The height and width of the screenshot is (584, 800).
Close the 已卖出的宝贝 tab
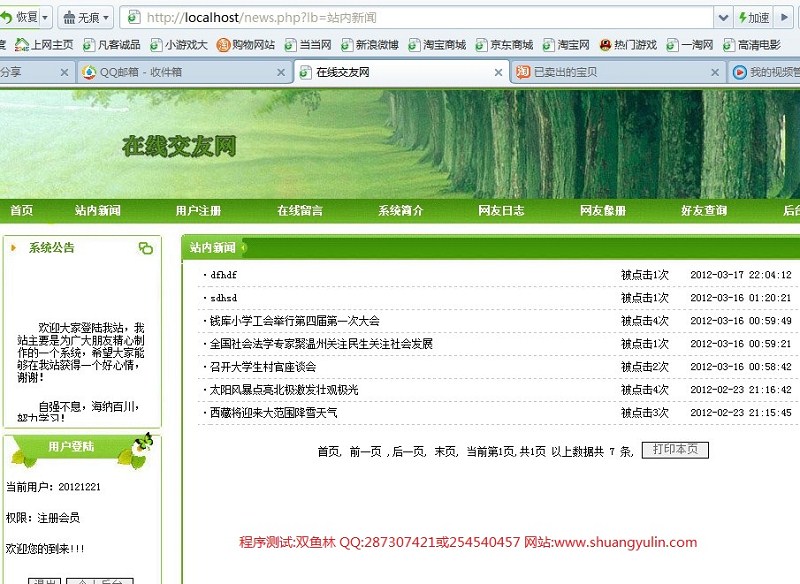(x=715, y=72)
